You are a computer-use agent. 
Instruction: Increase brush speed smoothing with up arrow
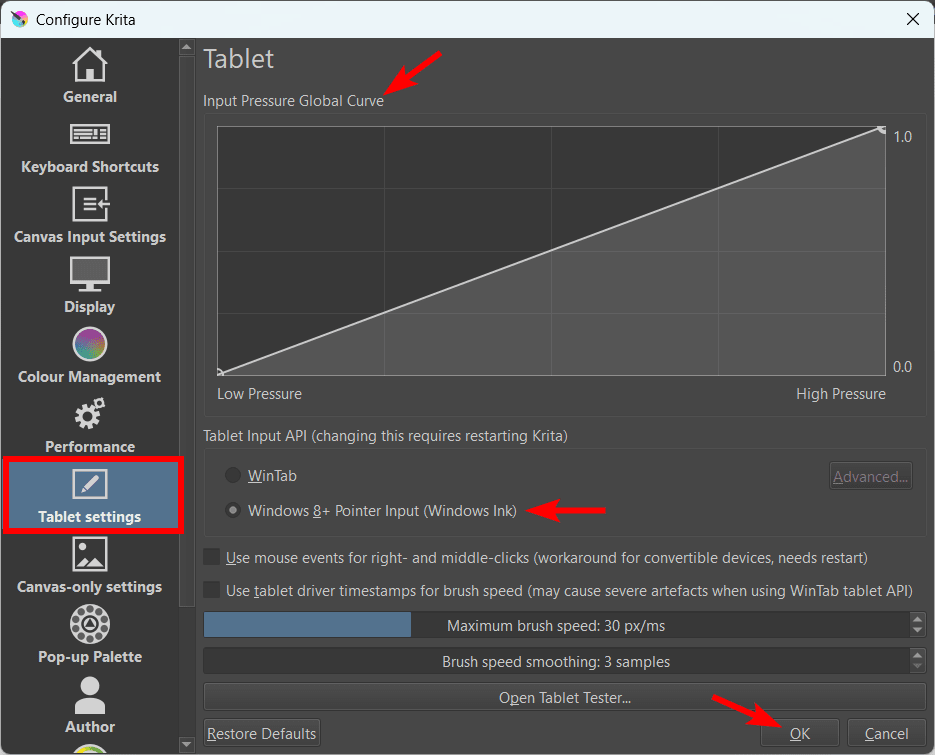[x=917, y=655]
